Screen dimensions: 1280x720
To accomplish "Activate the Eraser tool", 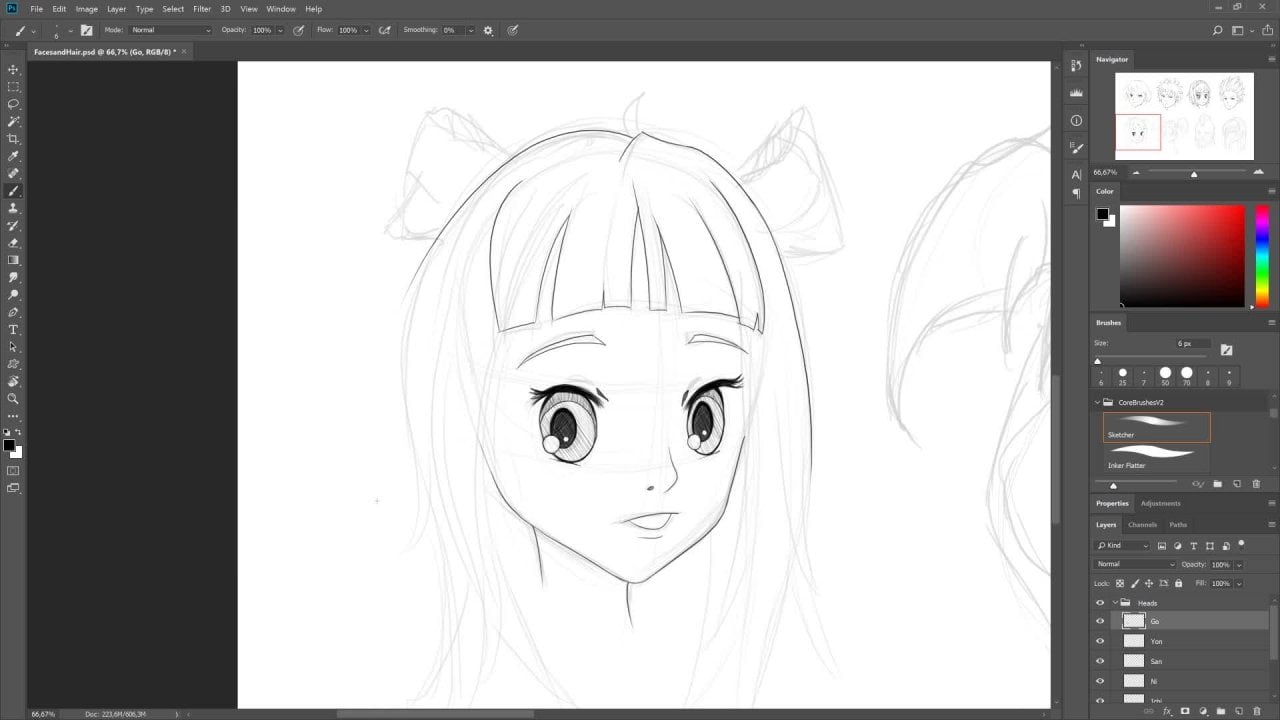I will point(13,243).
